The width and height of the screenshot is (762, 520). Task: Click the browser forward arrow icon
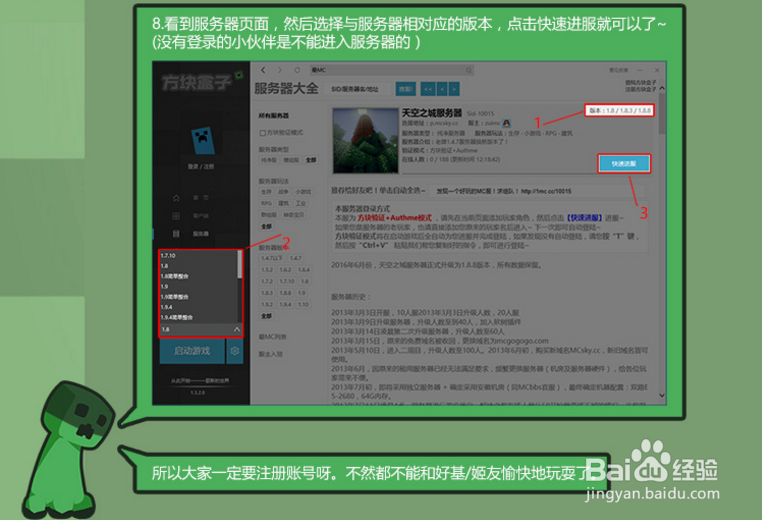tap(279, 70)
